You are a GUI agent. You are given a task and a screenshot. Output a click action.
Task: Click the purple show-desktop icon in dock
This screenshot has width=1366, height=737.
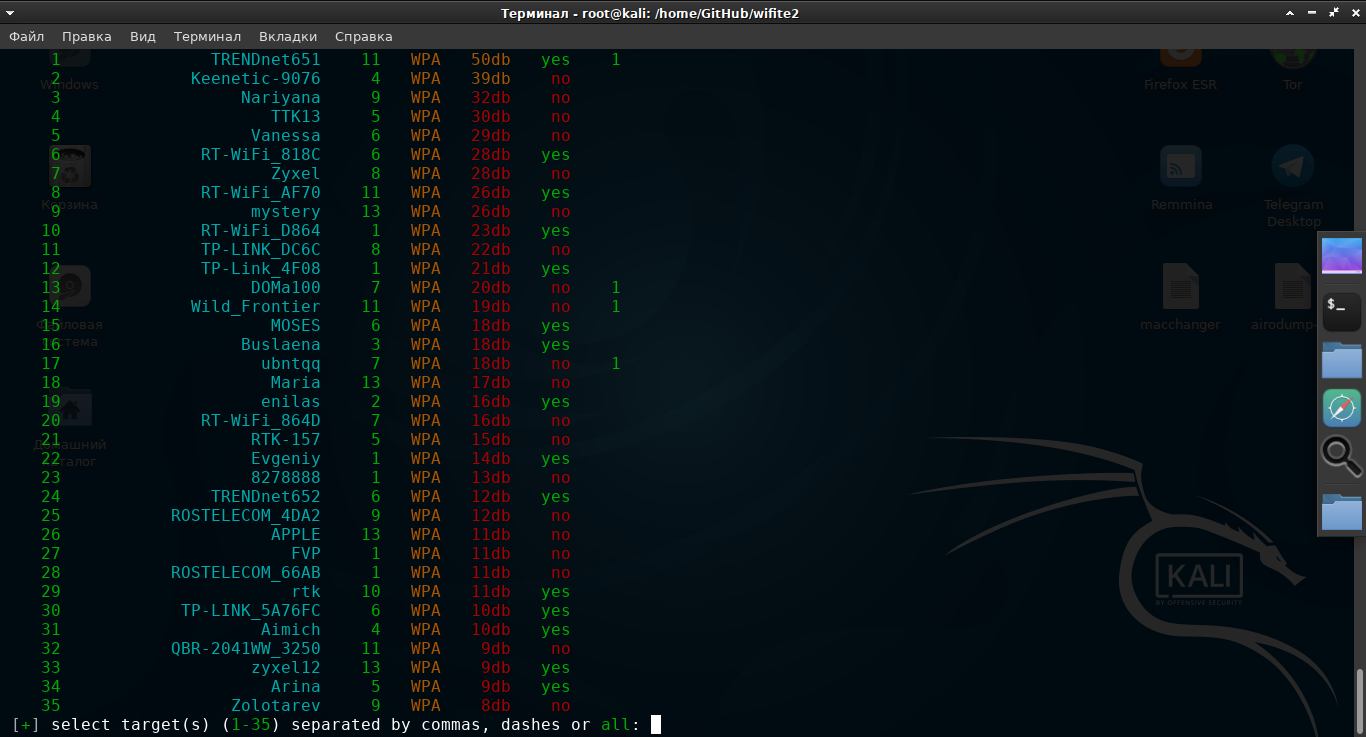1341,255
